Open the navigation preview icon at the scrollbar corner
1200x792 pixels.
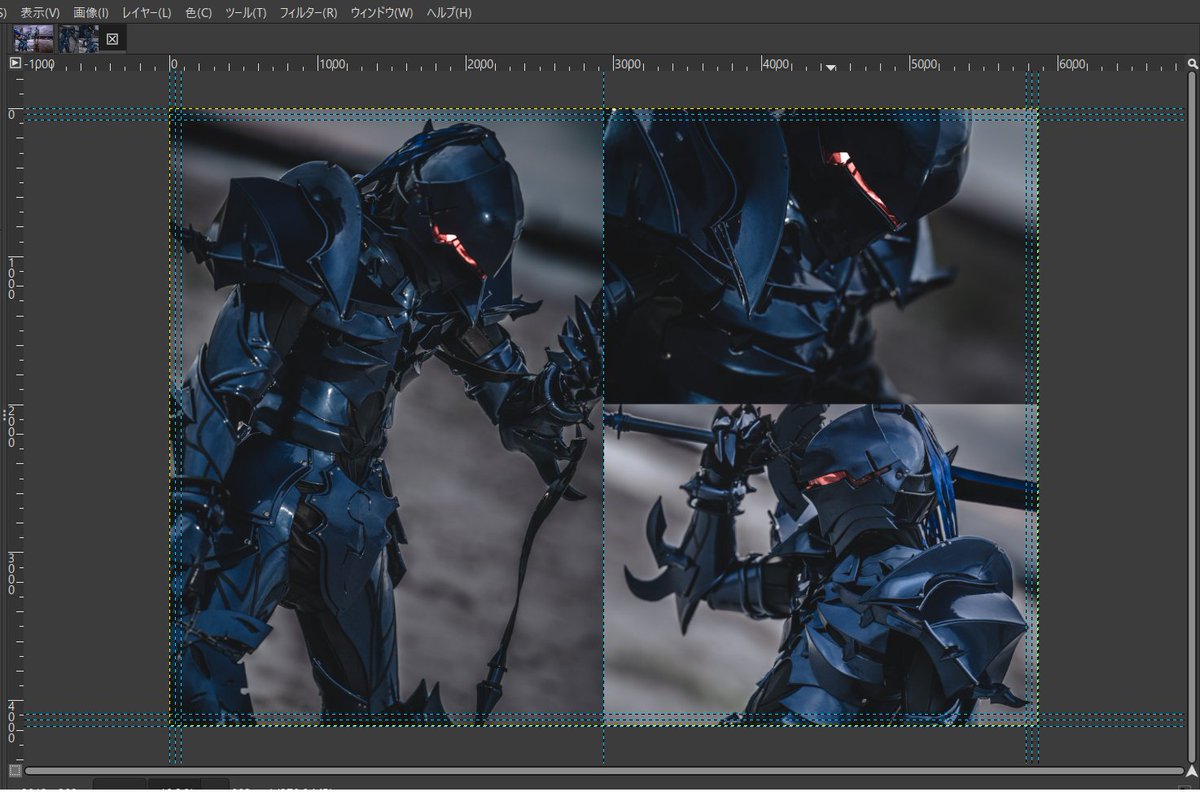[x=1192, y=770]
